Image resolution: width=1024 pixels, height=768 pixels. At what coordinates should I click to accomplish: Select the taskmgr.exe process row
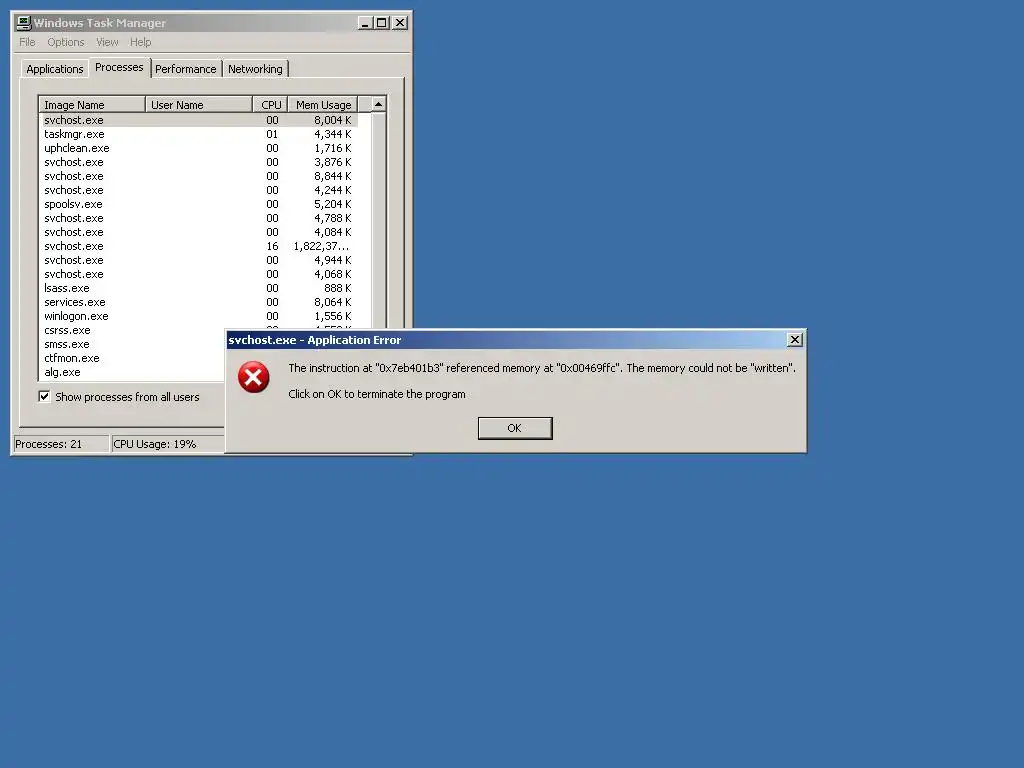click(200, 134)
